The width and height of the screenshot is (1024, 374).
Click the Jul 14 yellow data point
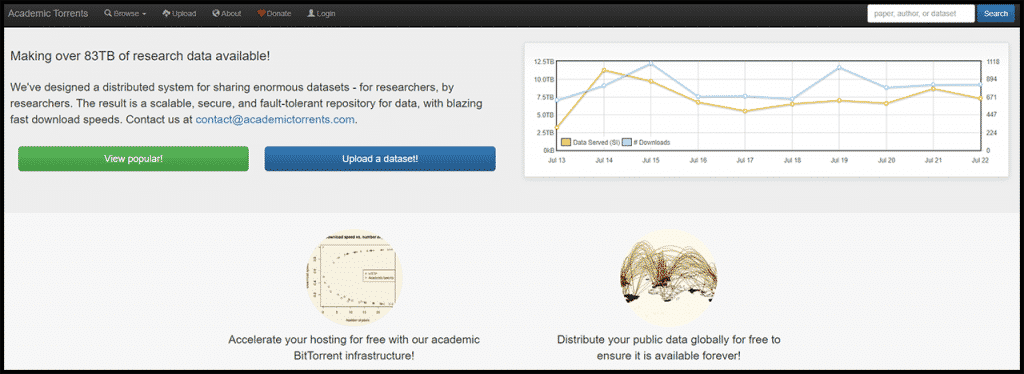[604, 70]
